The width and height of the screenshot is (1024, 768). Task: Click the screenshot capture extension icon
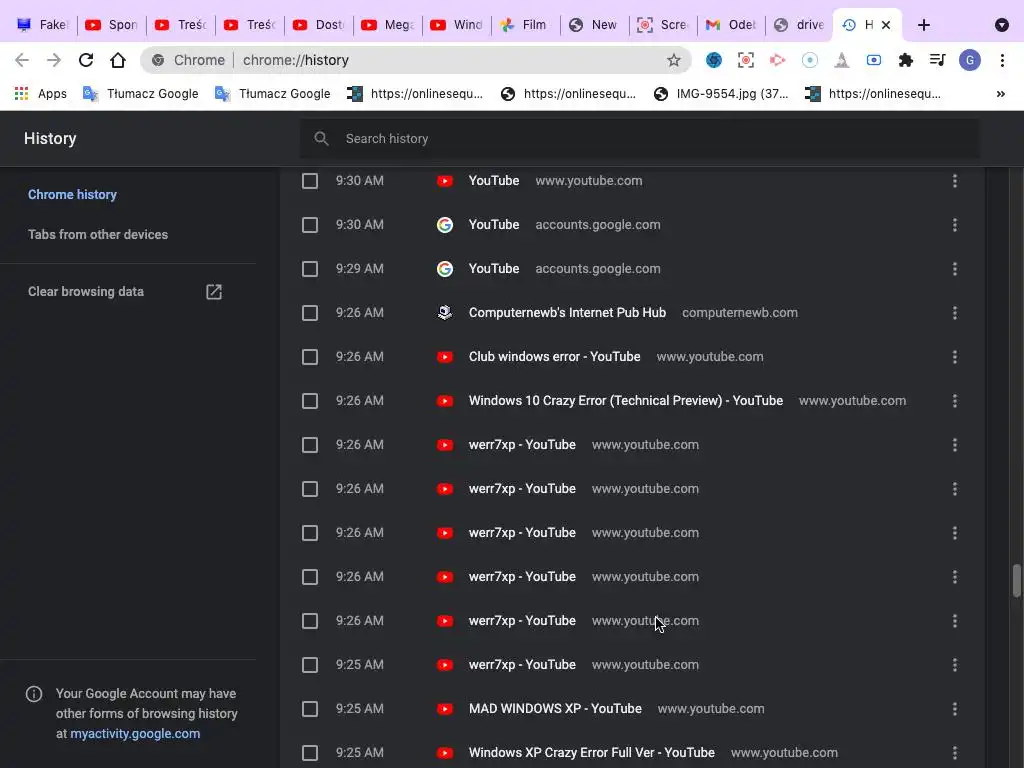pyautogui.click(x=745, y=60)
